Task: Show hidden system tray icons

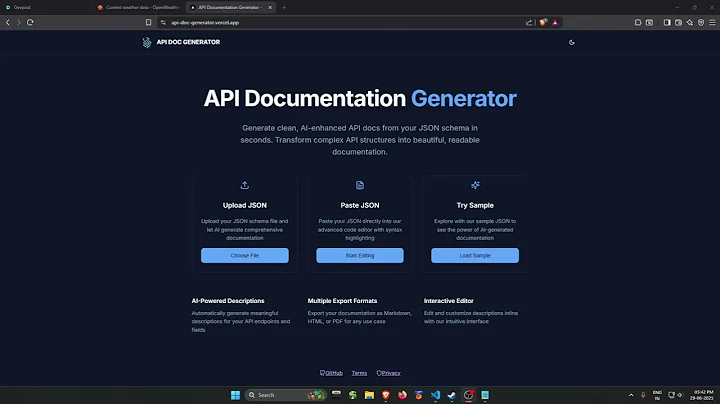Action: tap(631, 395)
